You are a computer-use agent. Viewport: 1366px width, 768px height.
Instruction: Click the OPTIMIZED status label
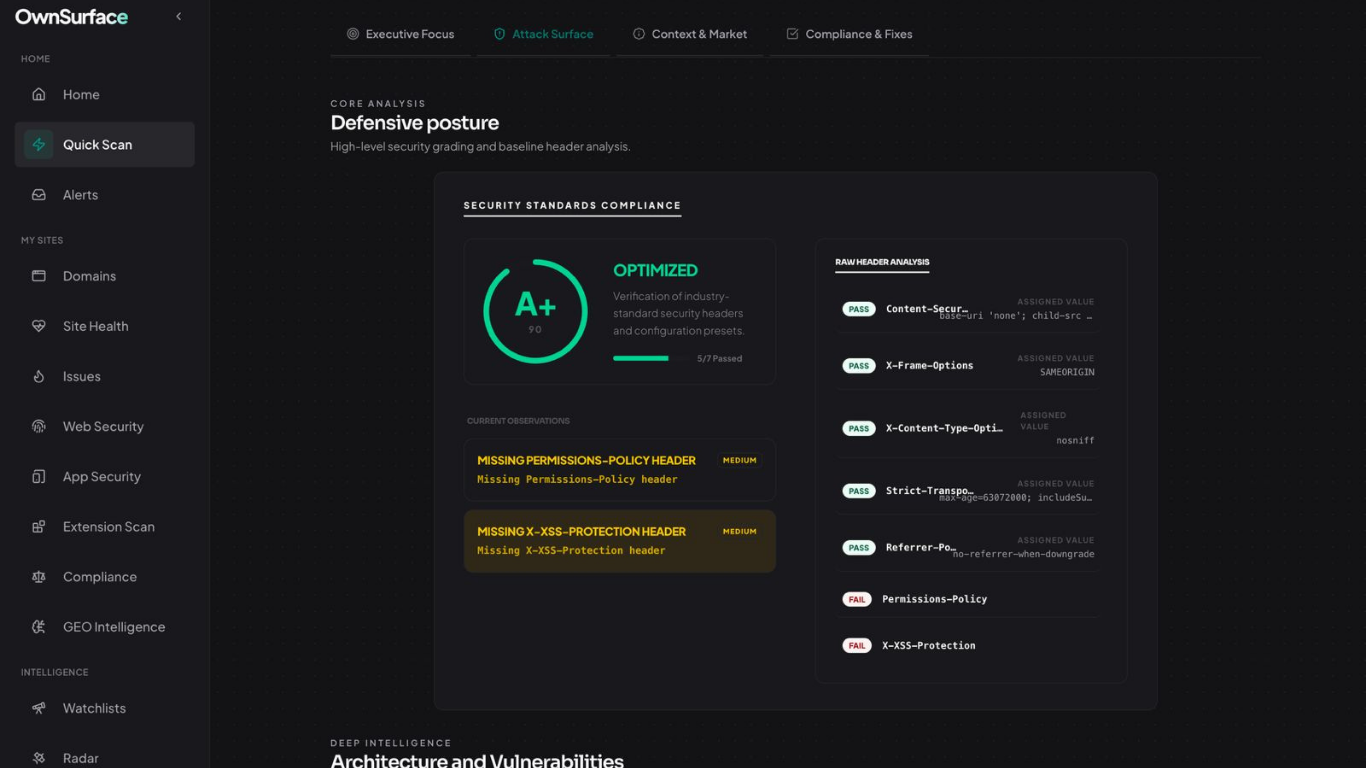[655, 270]
